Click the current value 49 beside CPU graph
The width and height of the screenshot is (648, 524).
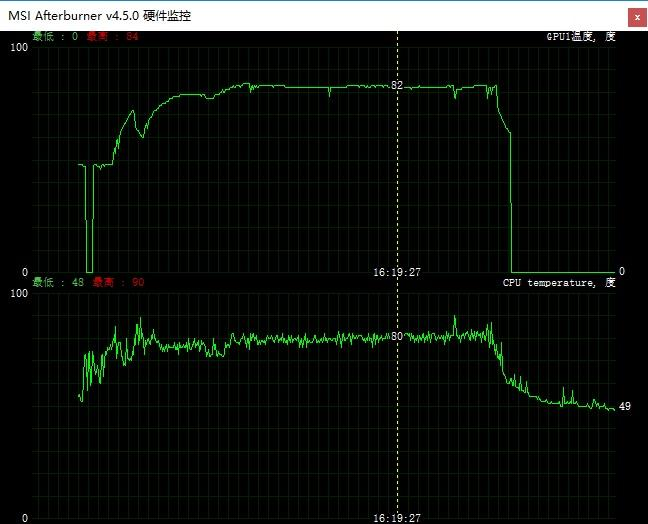click(624, 406)
